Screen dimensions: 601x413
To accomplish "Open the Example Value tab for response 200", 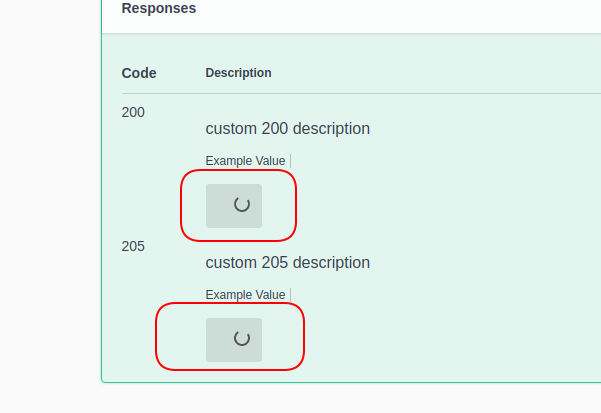I will point(245,161).
